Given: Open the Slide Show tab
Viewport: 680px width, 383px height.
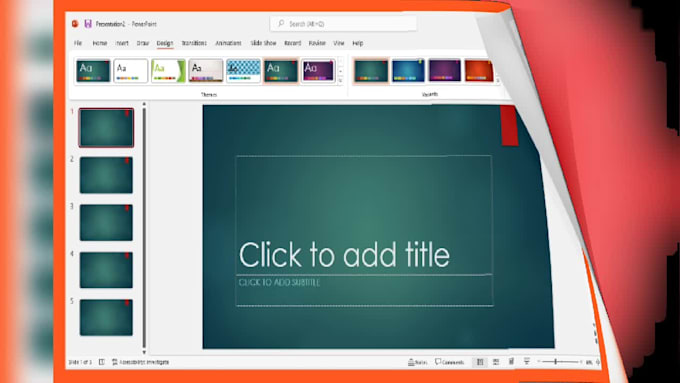Looking at the screenshot, I should tap(263, 43).
